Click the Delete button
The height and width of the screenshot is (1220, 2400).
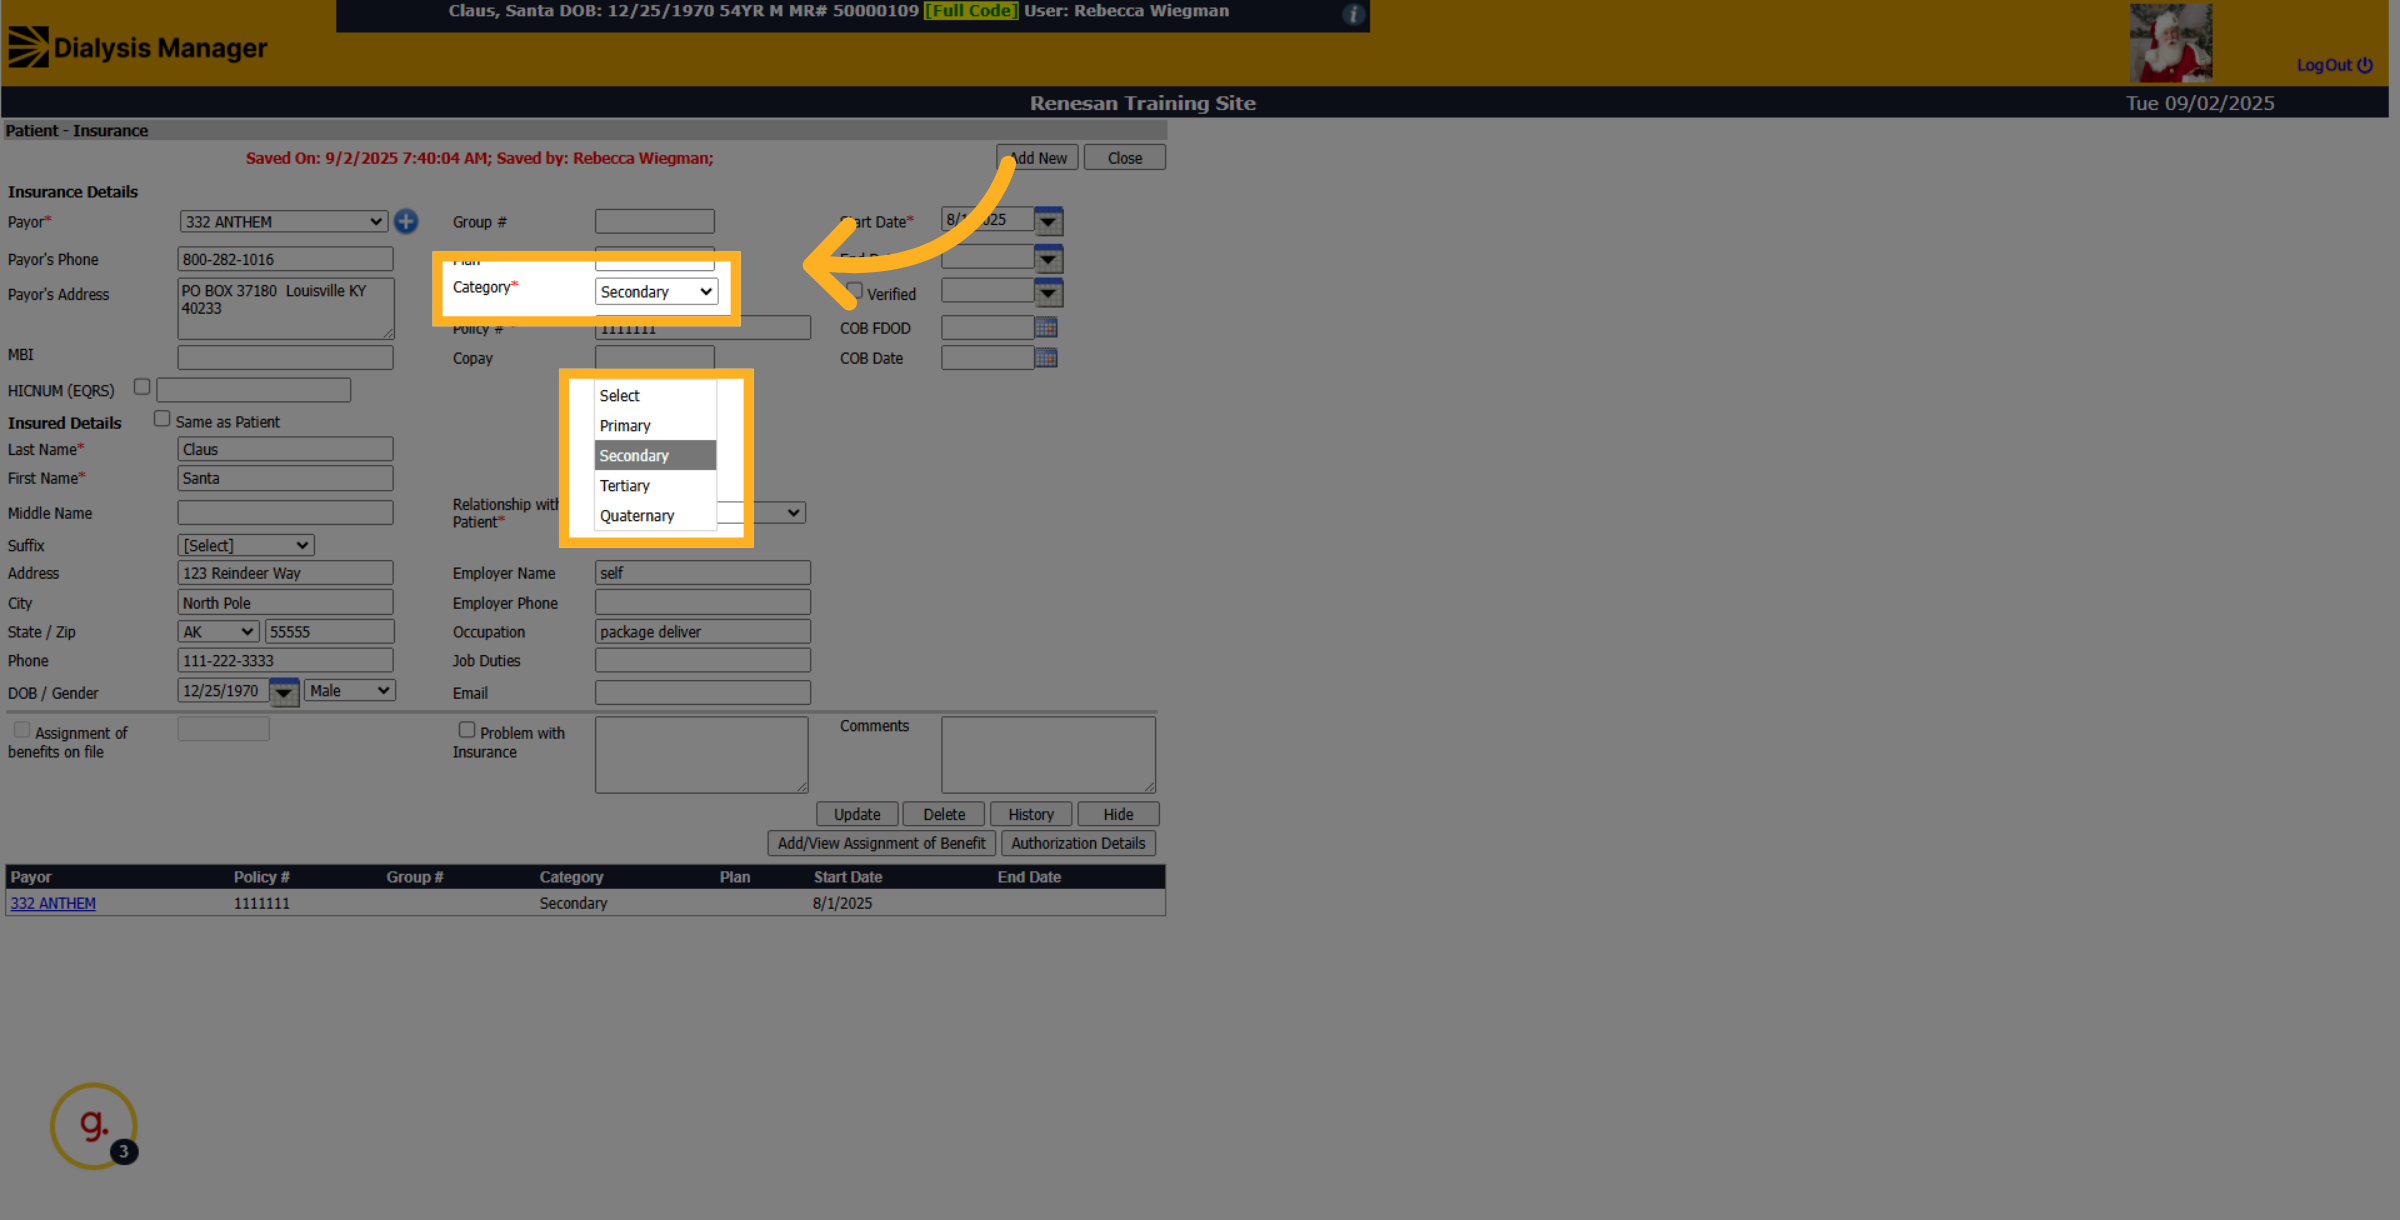(944, 814)
